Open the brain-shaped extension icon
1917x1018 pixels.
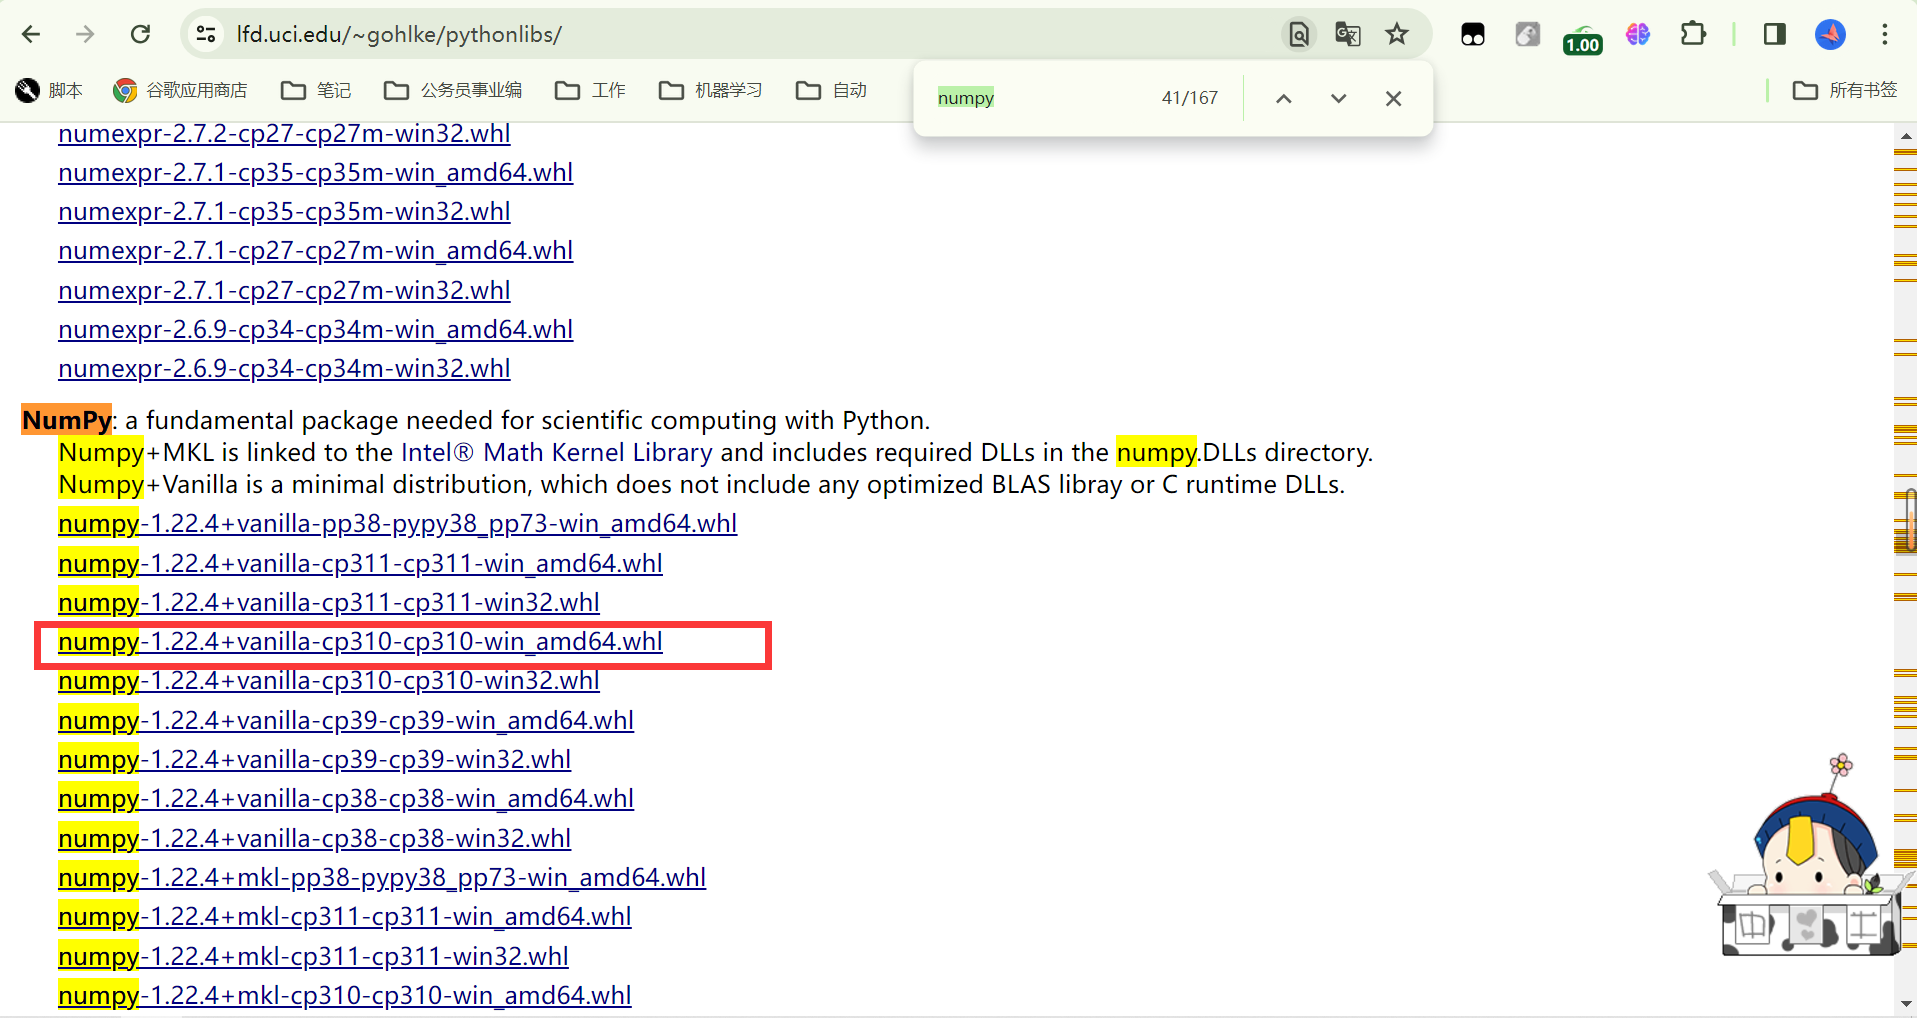click(1638, 35)
